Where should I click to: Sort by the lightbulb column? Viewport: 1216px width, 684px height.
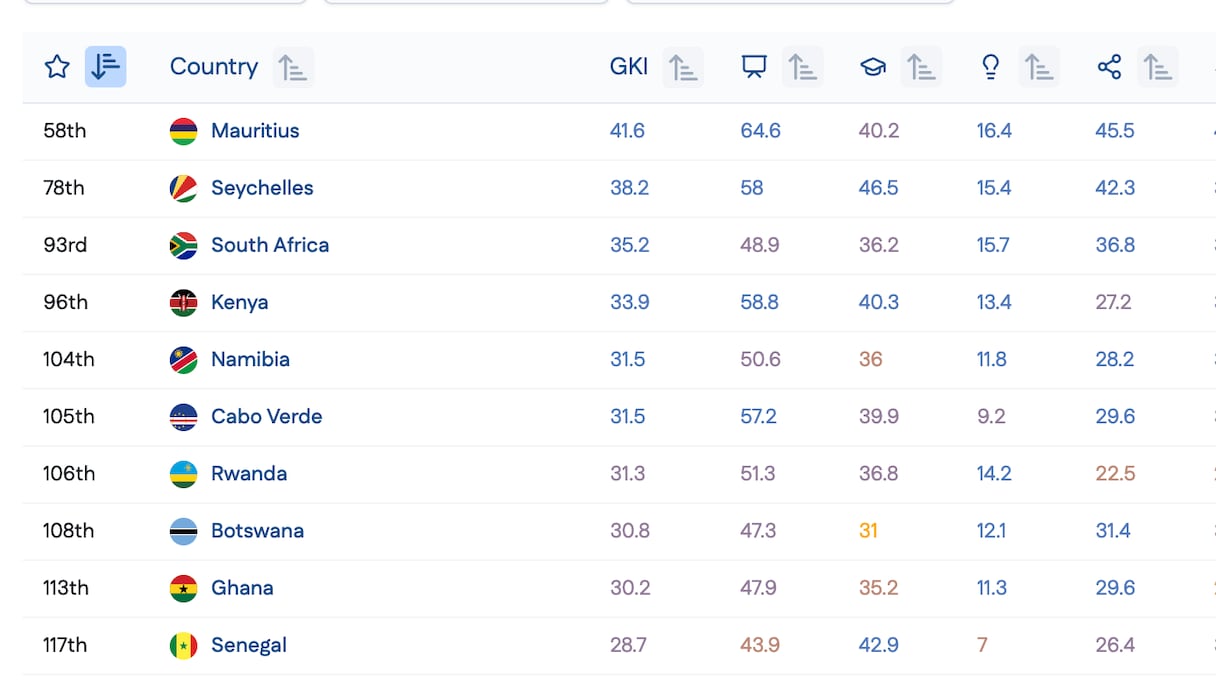(1039, 67)
